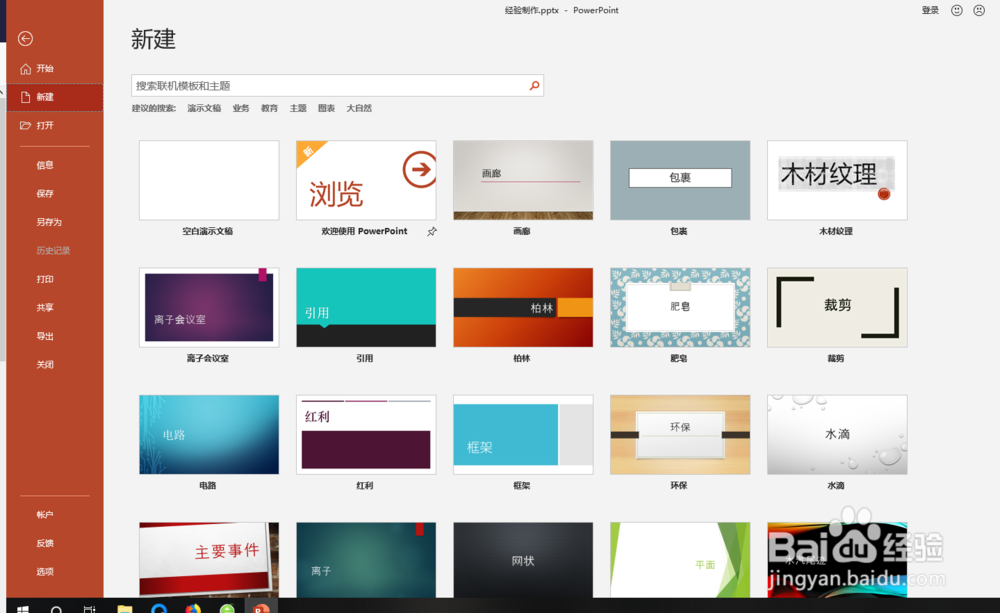Pin the 欢迎使用 PowerPoint template
The image size is (1000, 613).
pos(432,232)
